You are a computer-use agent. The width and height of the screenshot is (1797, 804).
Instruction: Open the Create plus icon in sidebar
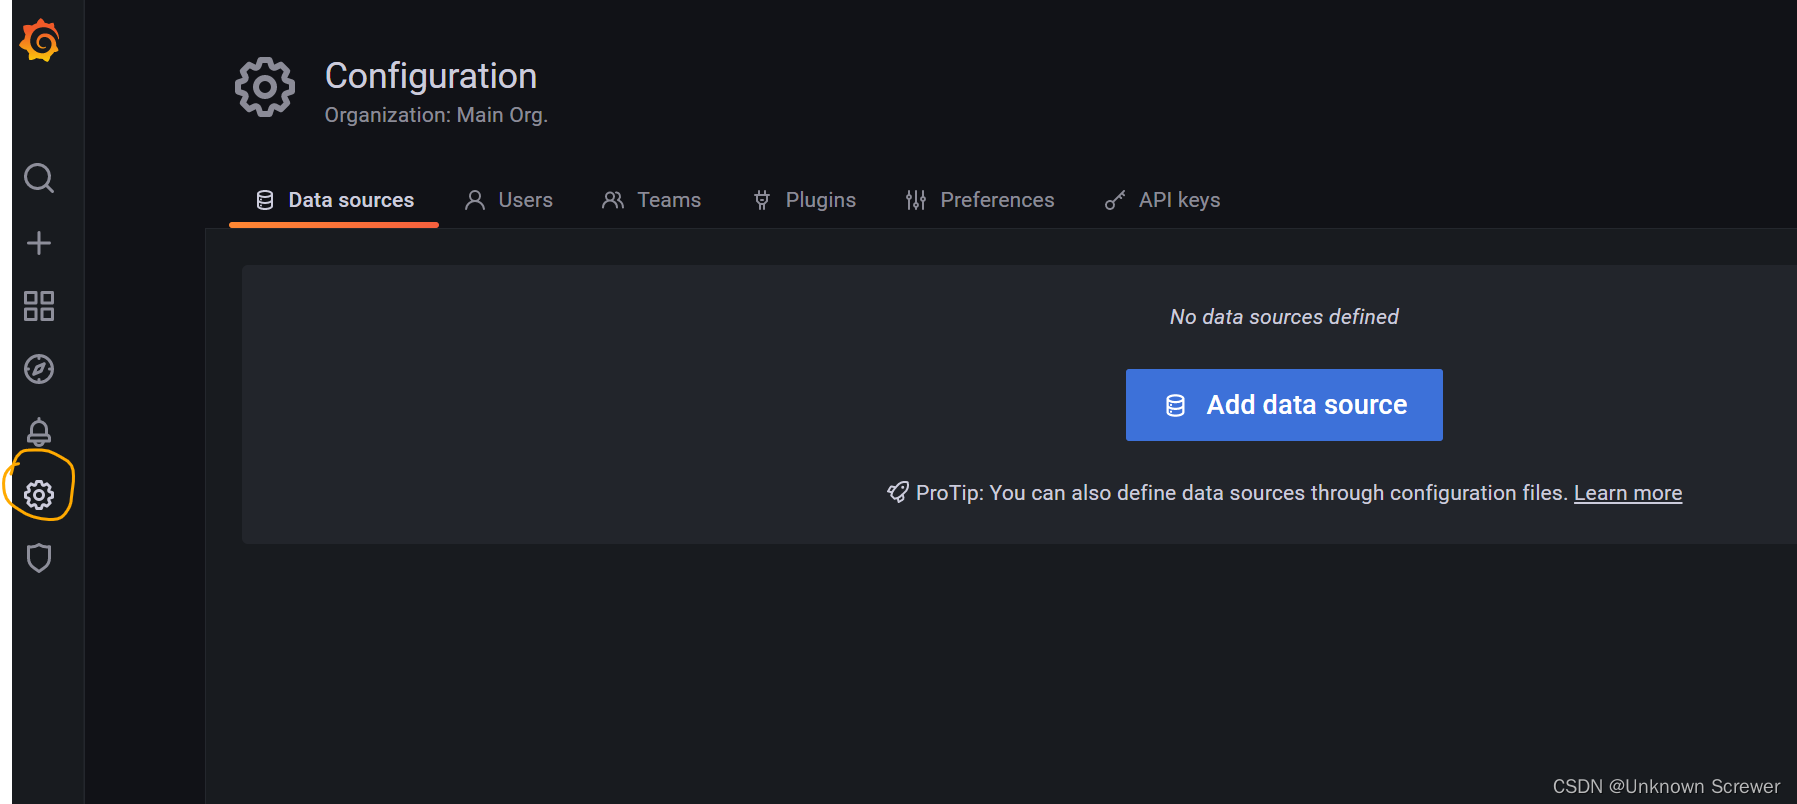39,243
